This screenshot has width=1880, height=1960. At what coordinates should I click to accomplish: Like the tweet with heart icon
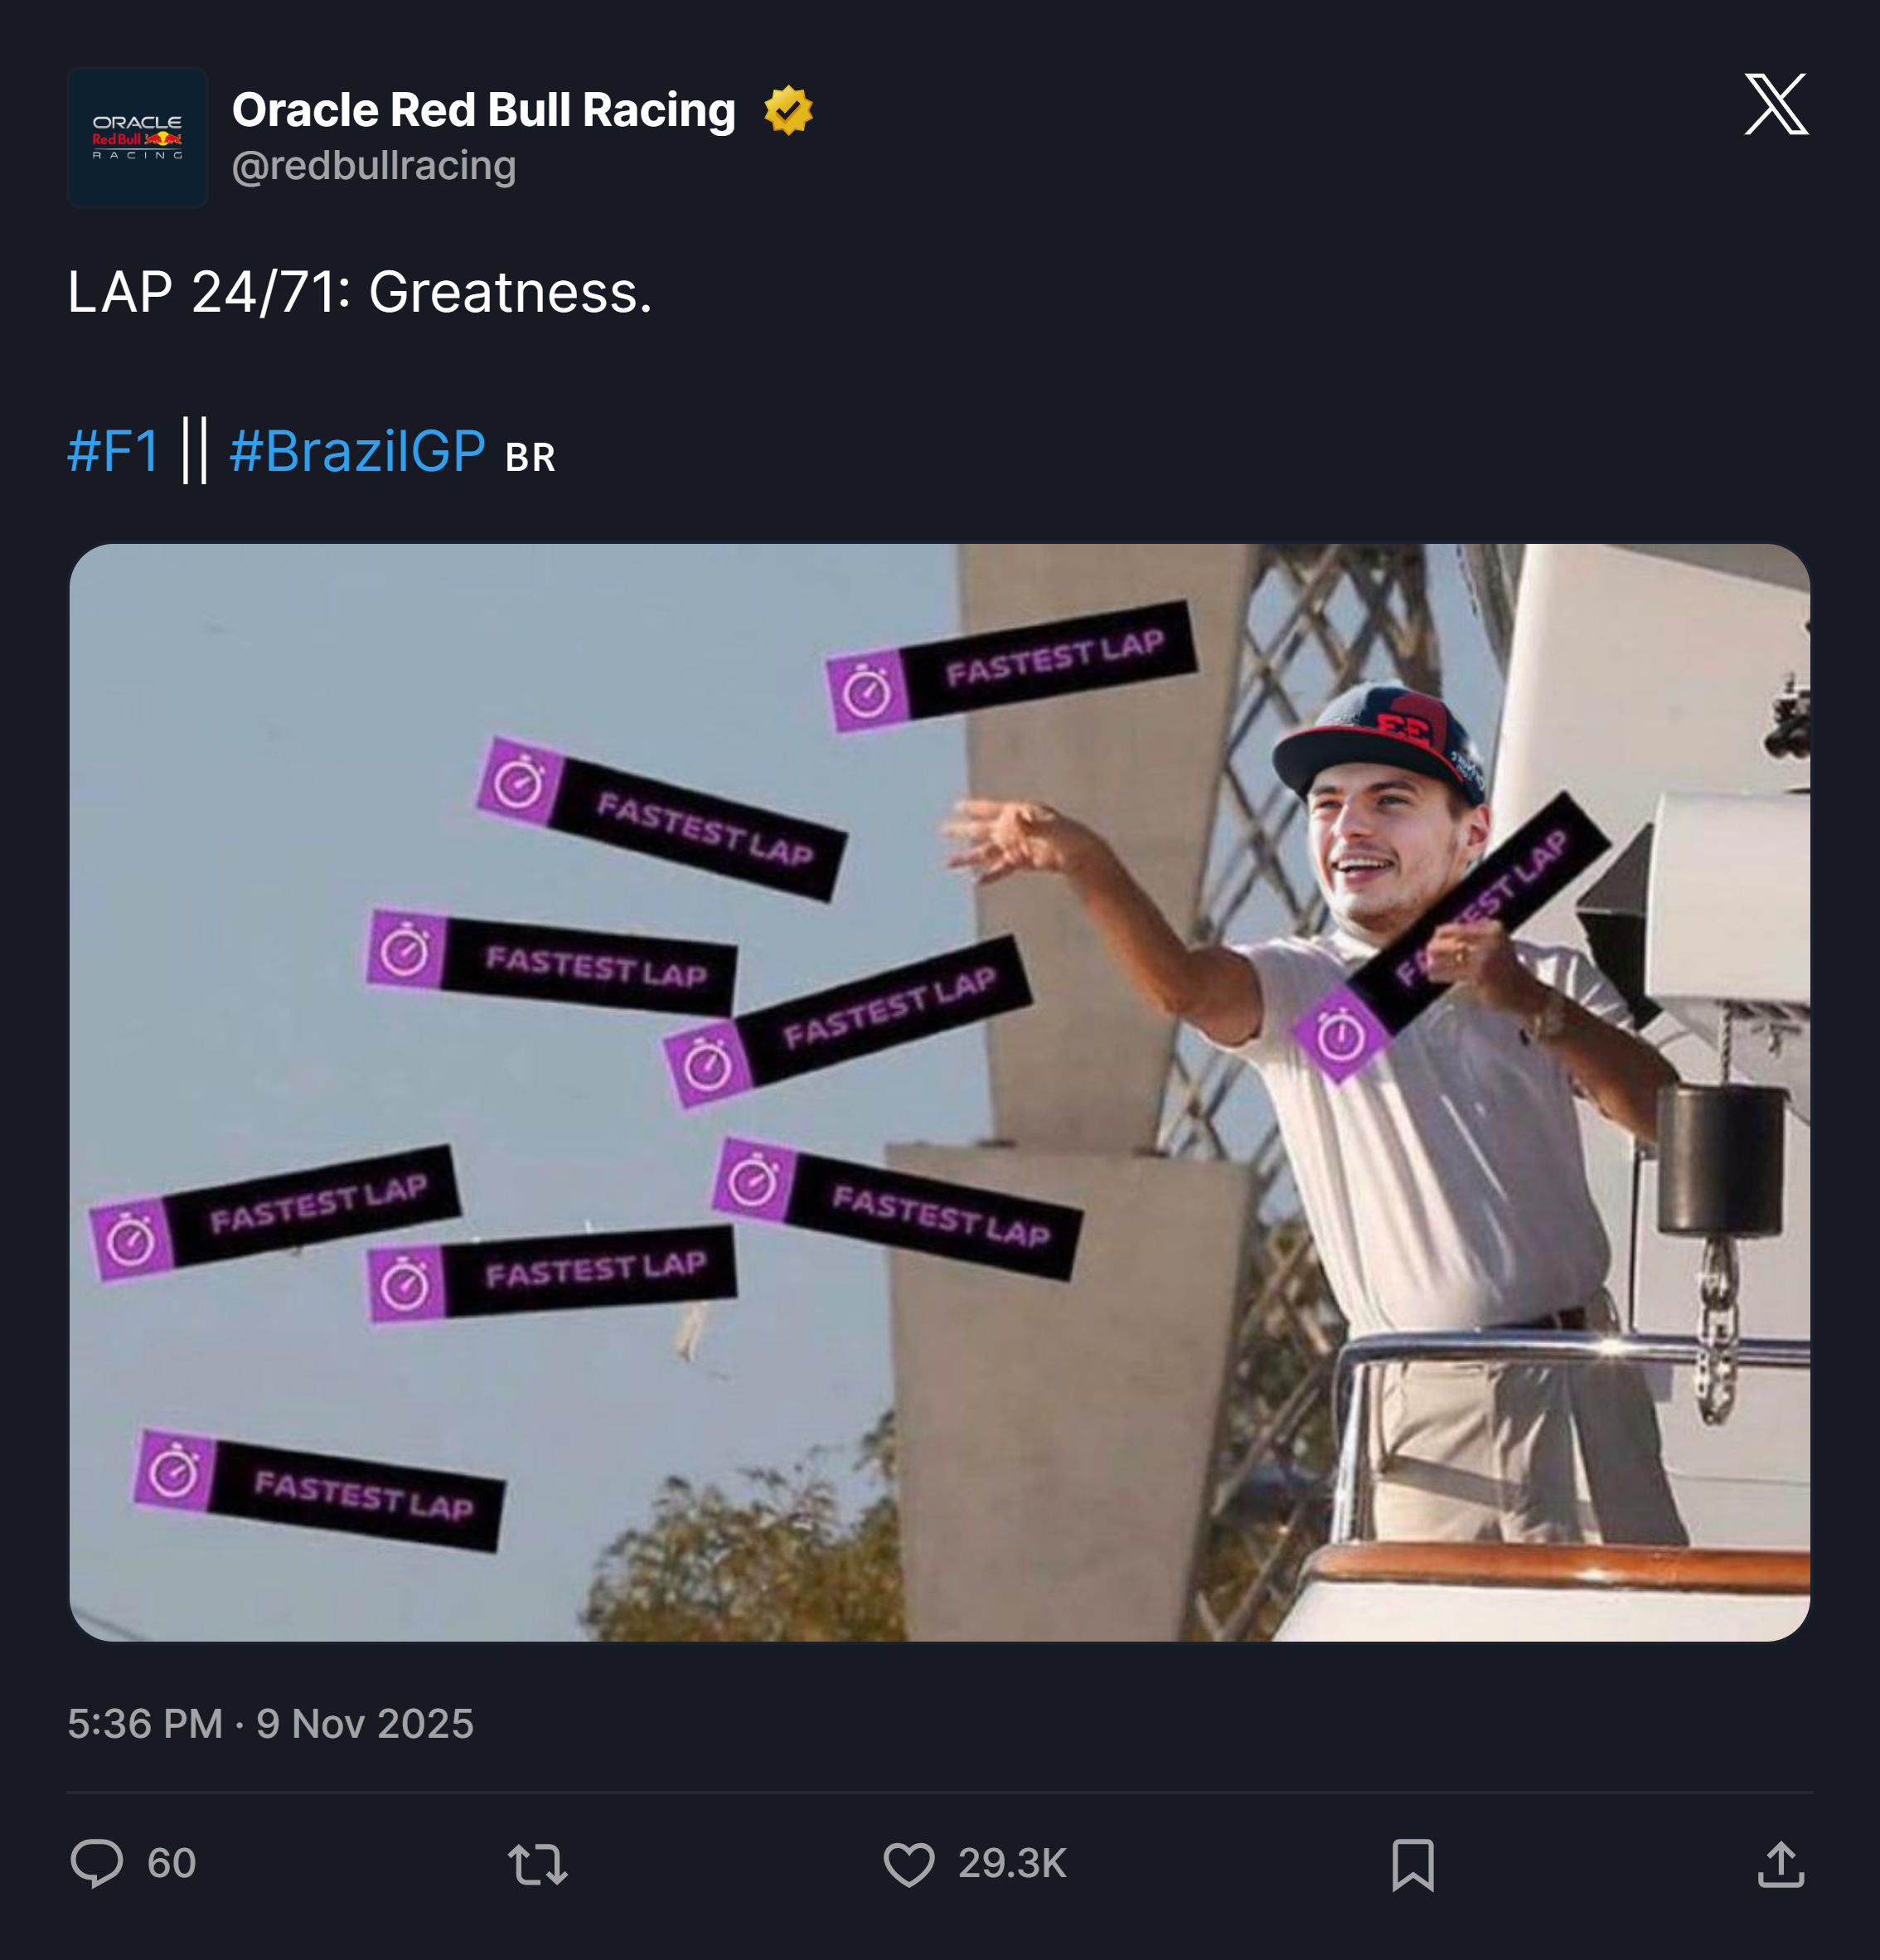point(909,1864)
